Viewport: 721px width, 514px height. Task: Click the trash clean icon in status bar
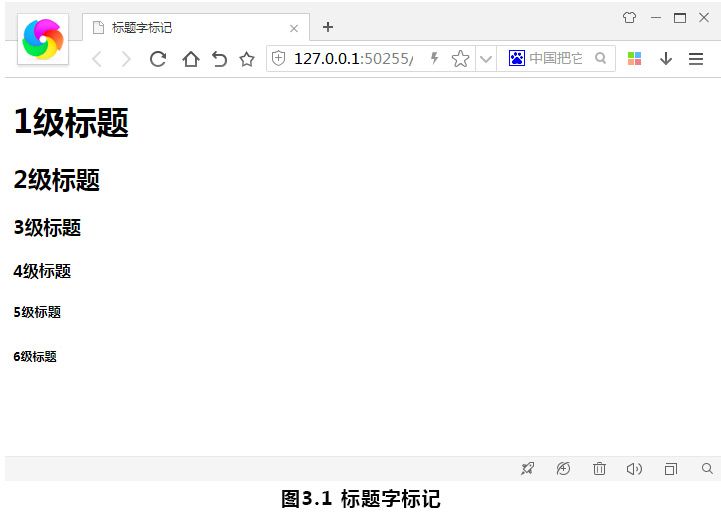[599, 468]
